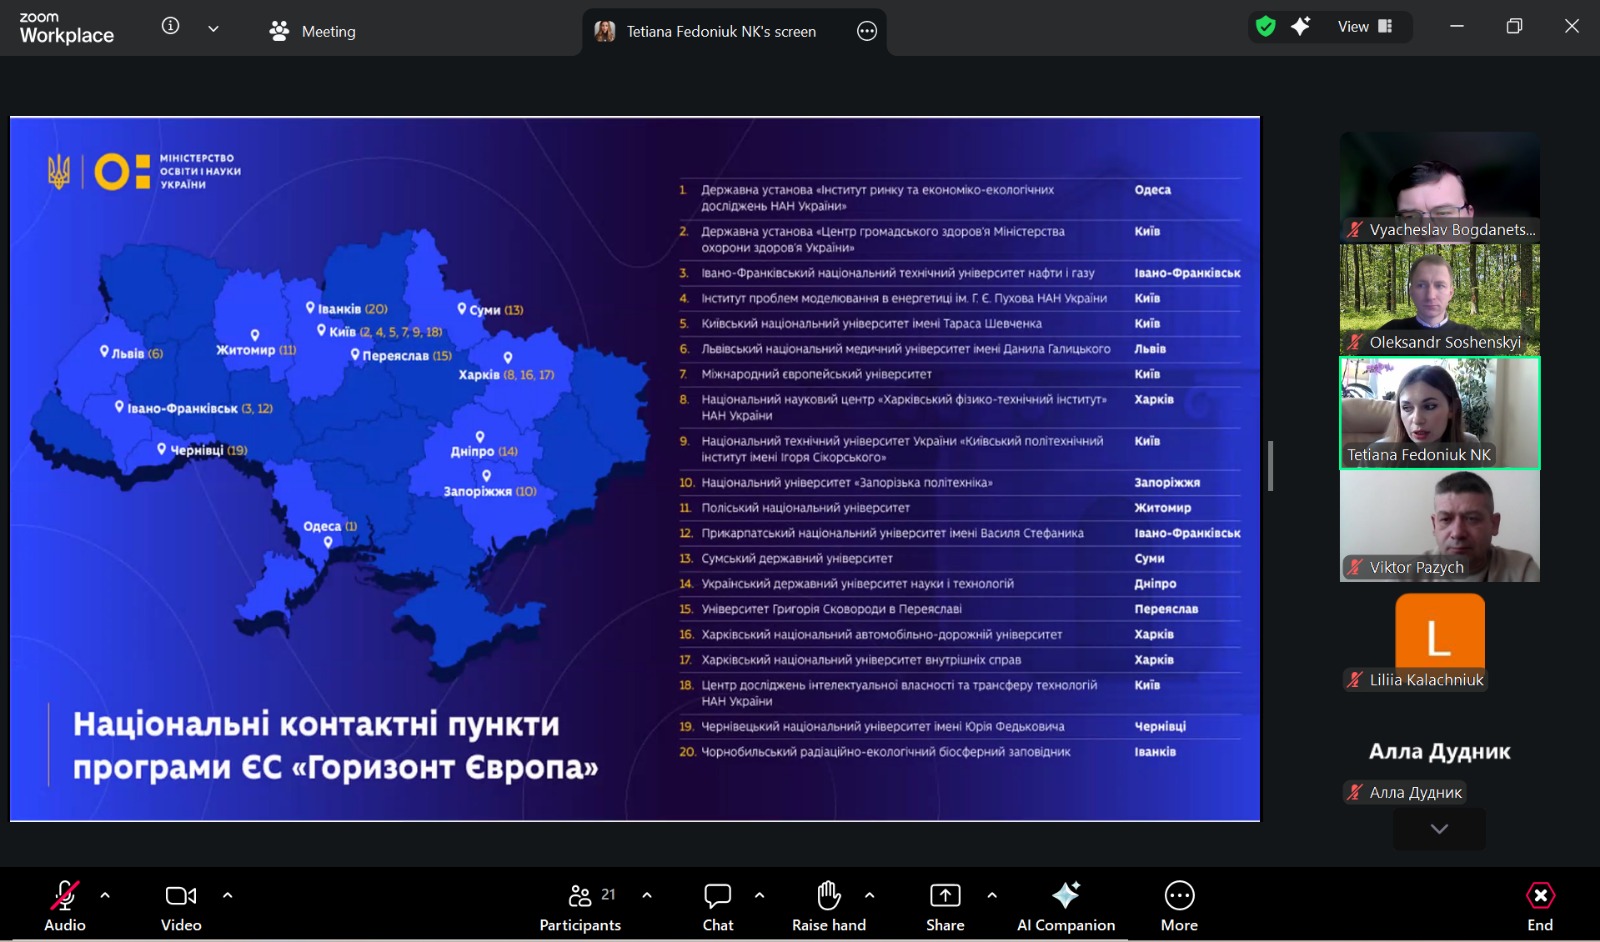Click the Київ map pin on slide
Viewport: 1600px width, 942px height.
[x=321, y=330]
